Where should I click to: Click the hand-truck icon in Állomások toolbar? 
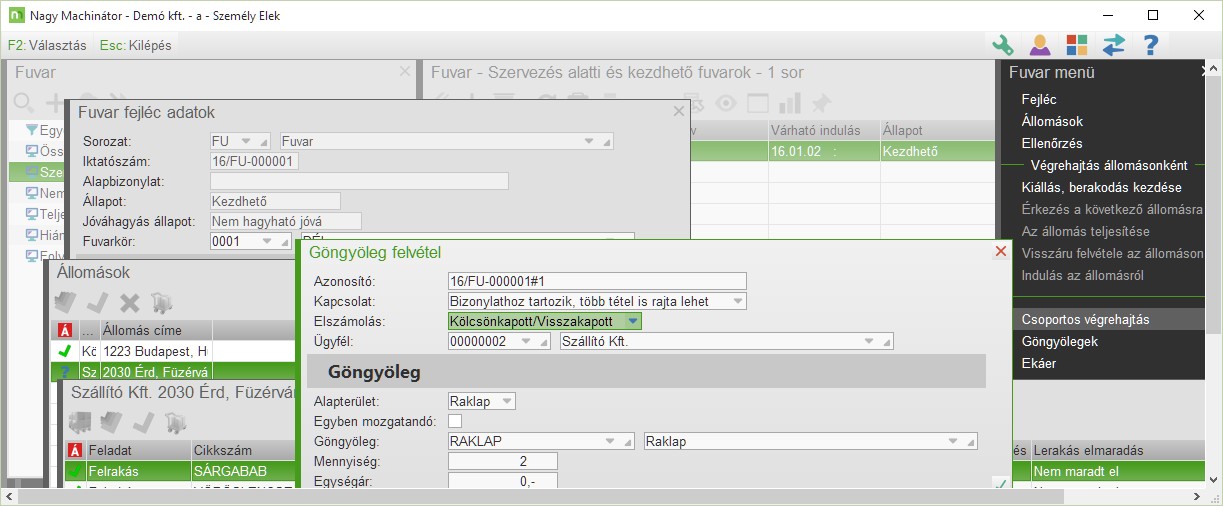click(x=162, y=302)
